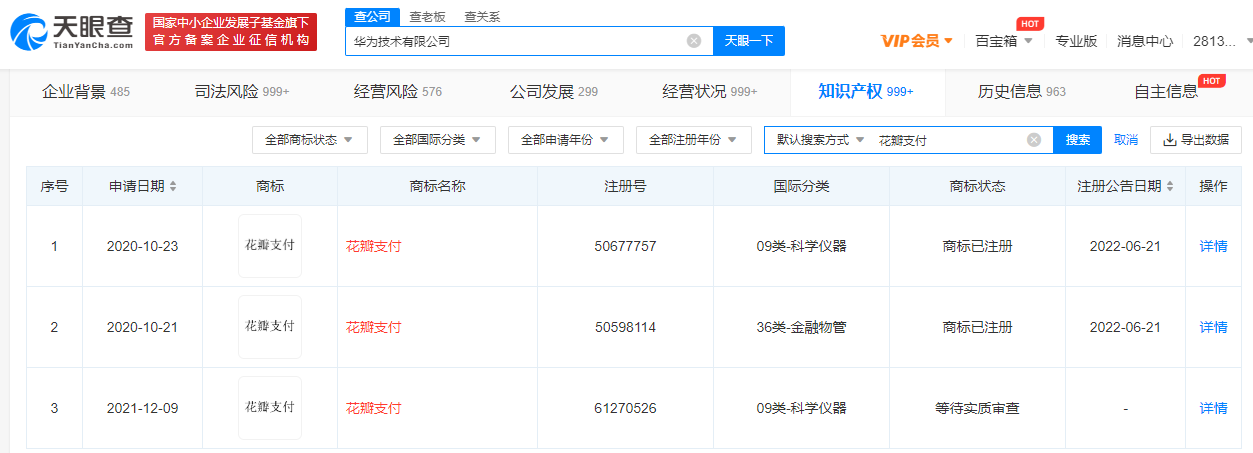Switch to the 历史信息 tab

pos(1022,92)
